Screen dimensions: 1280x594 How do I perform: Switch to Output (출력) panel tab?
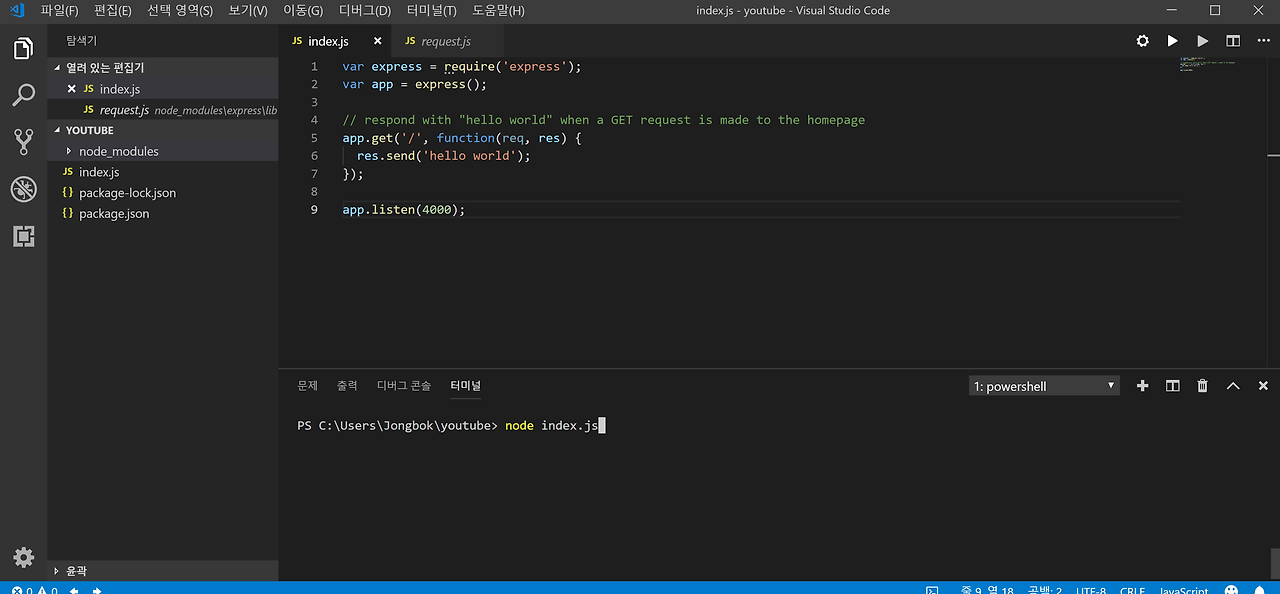pyautogui.click(x=347, y=386)
